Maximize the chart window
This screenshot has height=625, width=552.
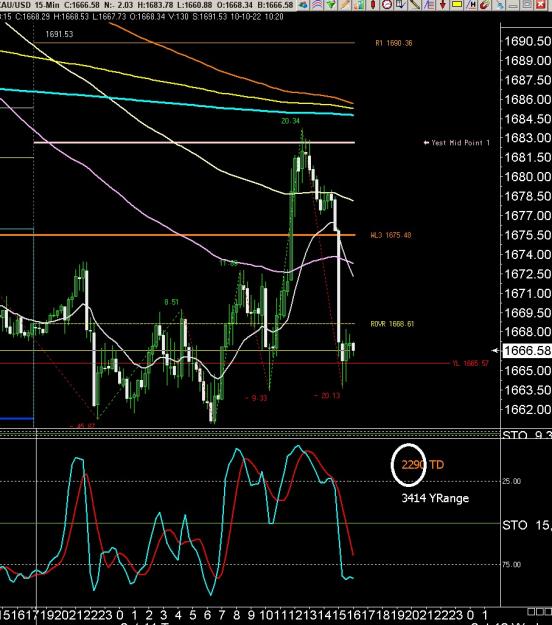pyautogui.click(x=527, y=4)
